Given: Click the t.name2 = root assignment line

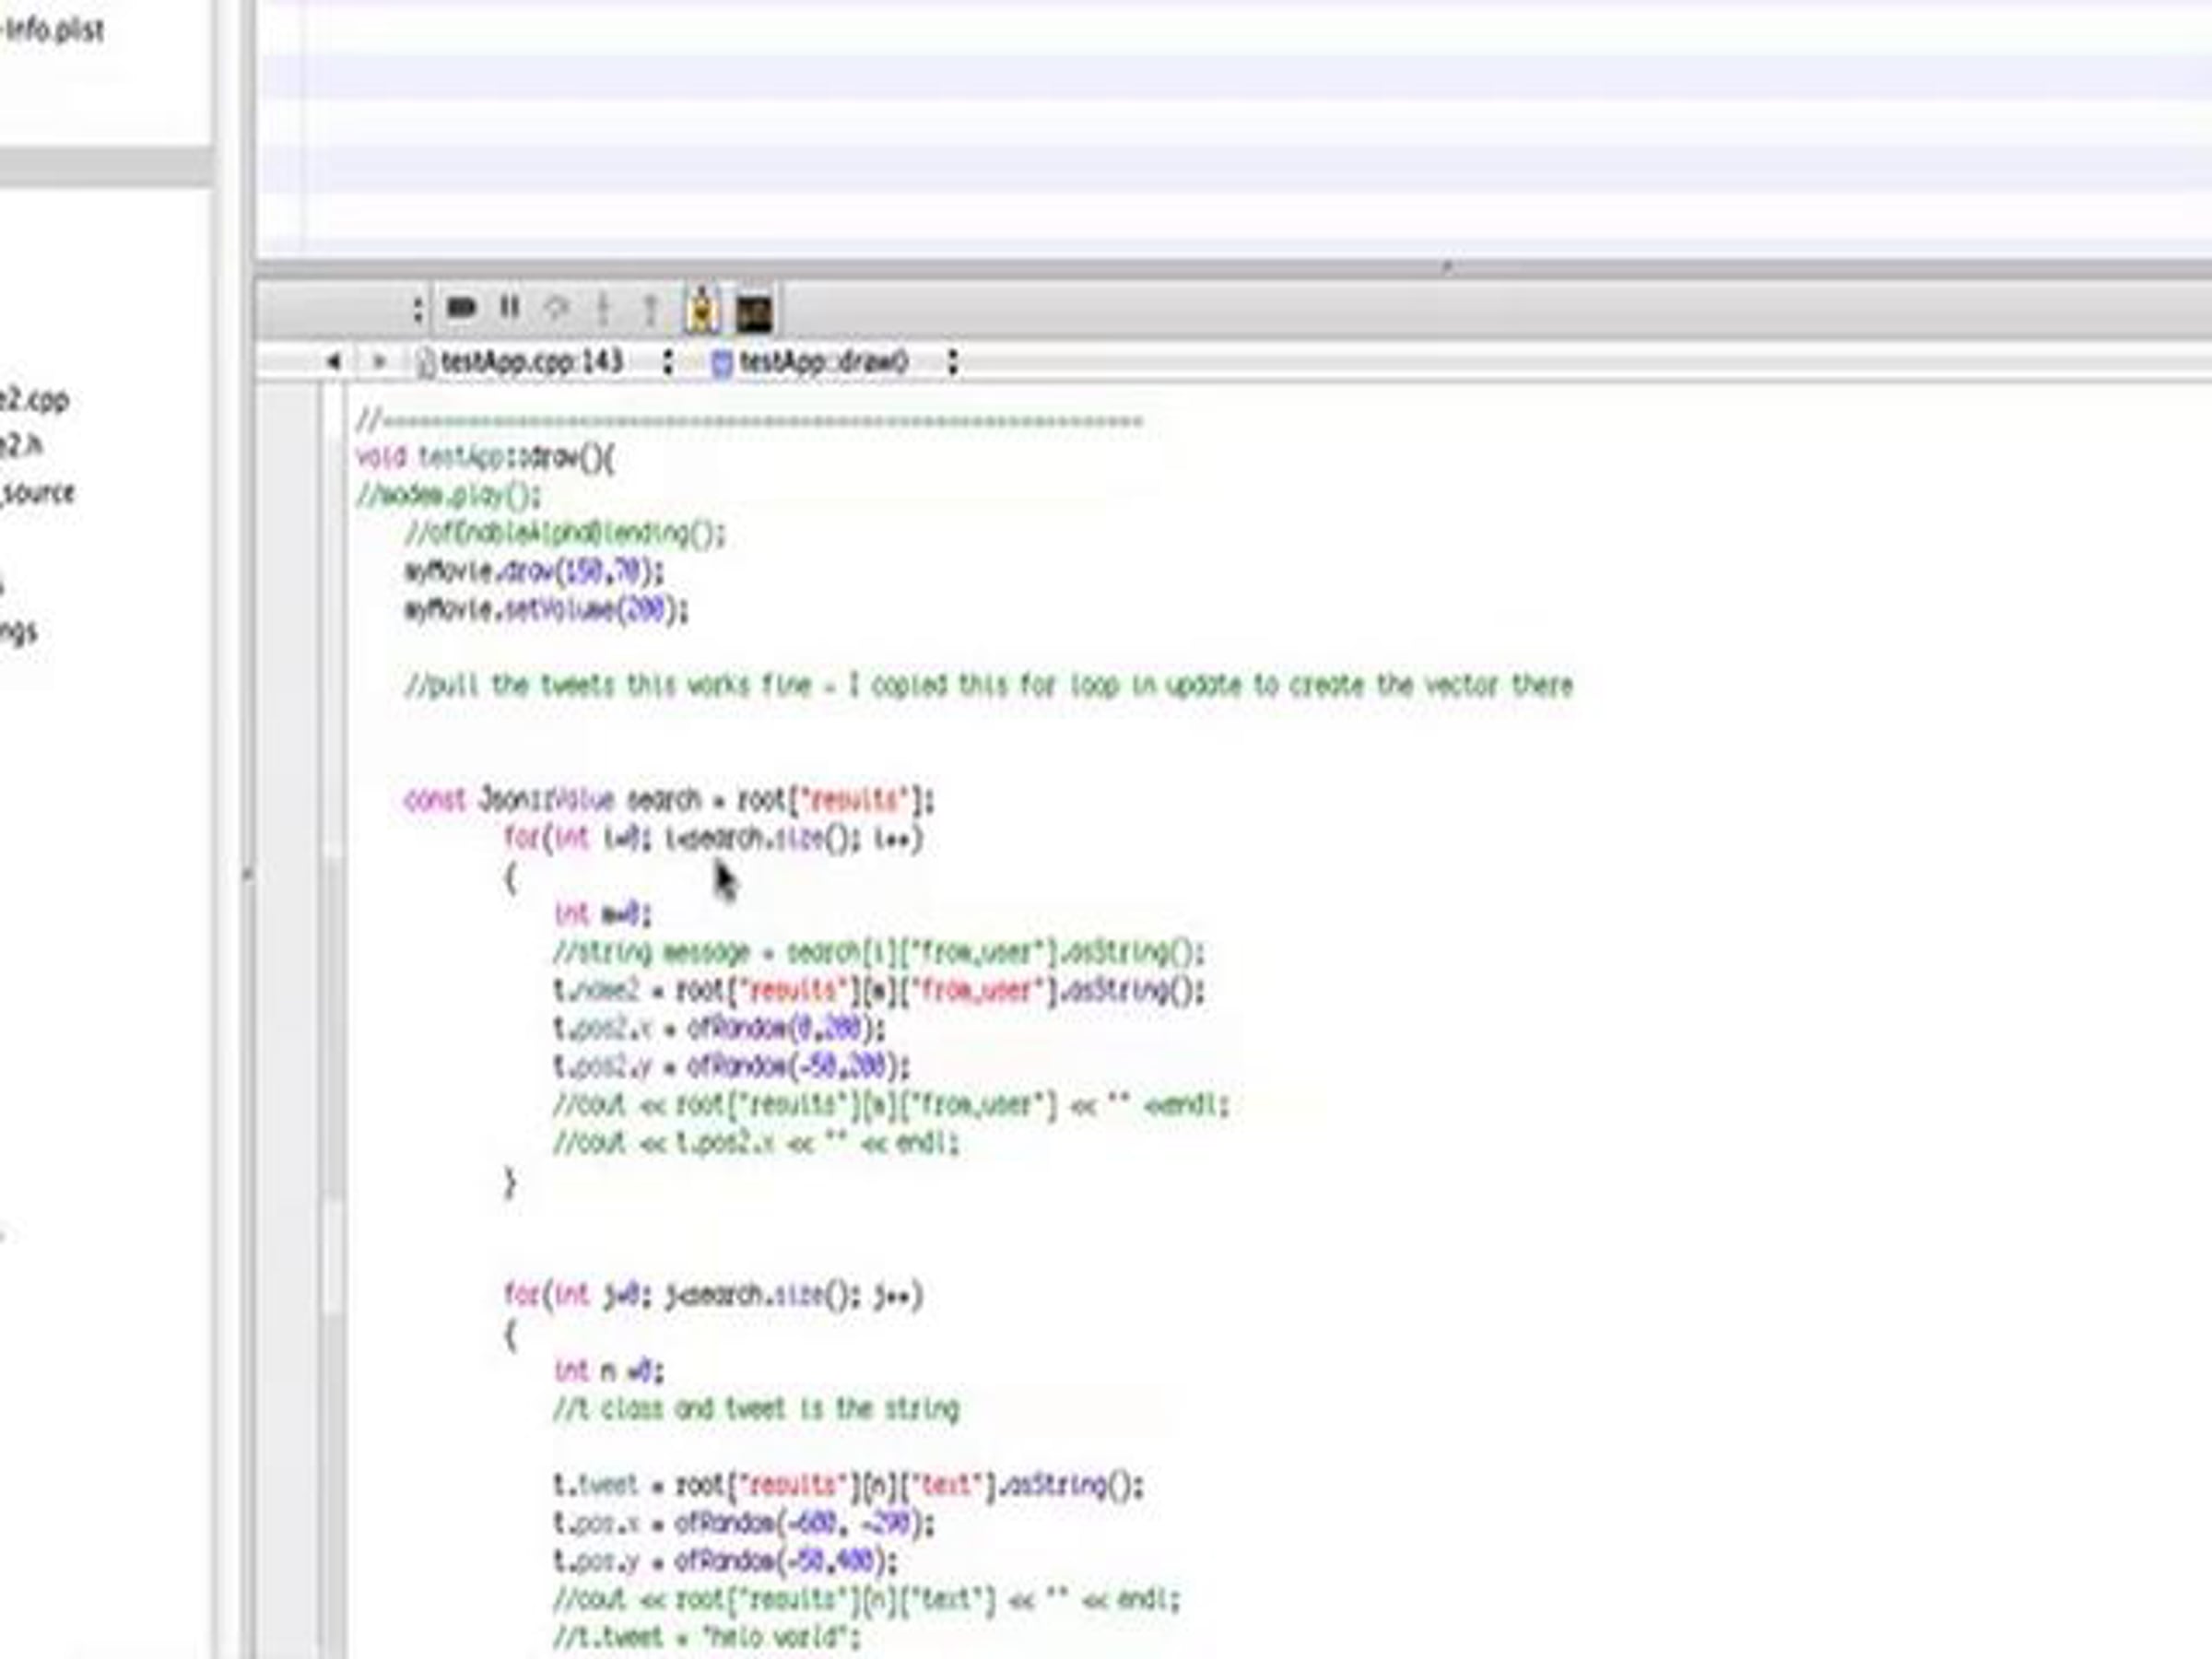Looking at the screenshot, I should [879, 990].
